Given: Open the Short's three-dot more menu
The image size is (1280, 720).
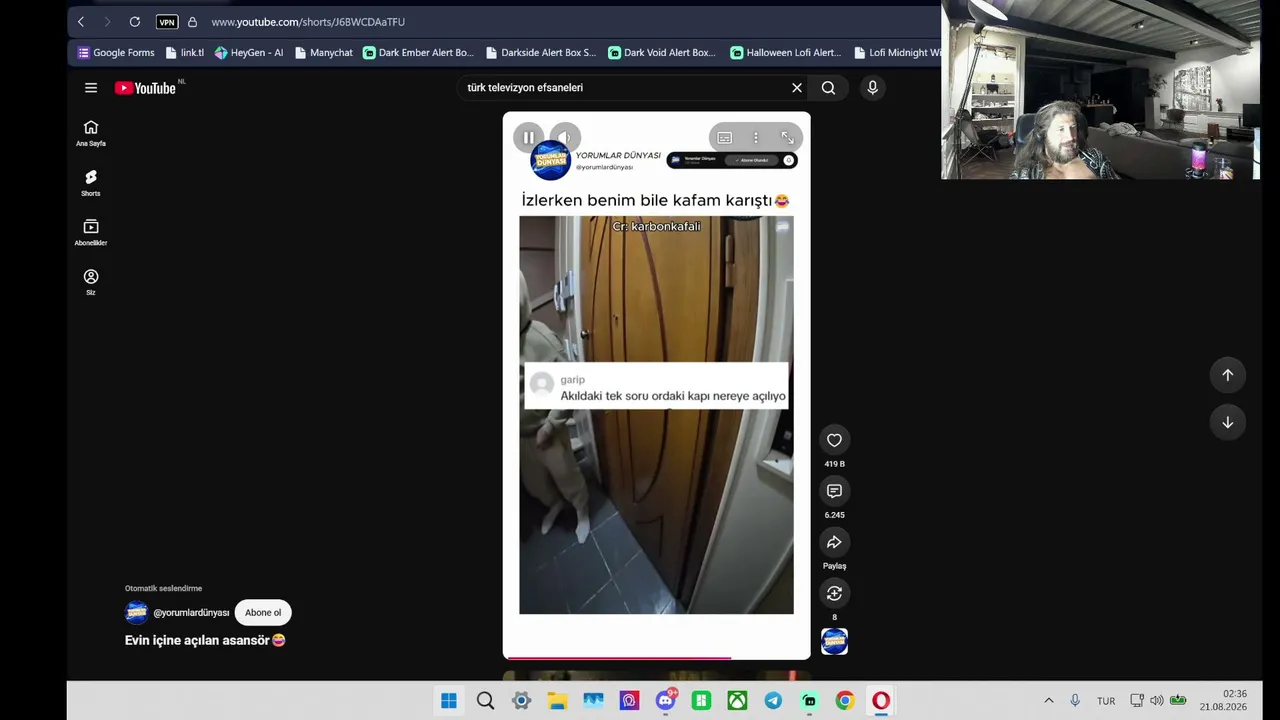Looking at the screenshot, I should pos(756,137).
